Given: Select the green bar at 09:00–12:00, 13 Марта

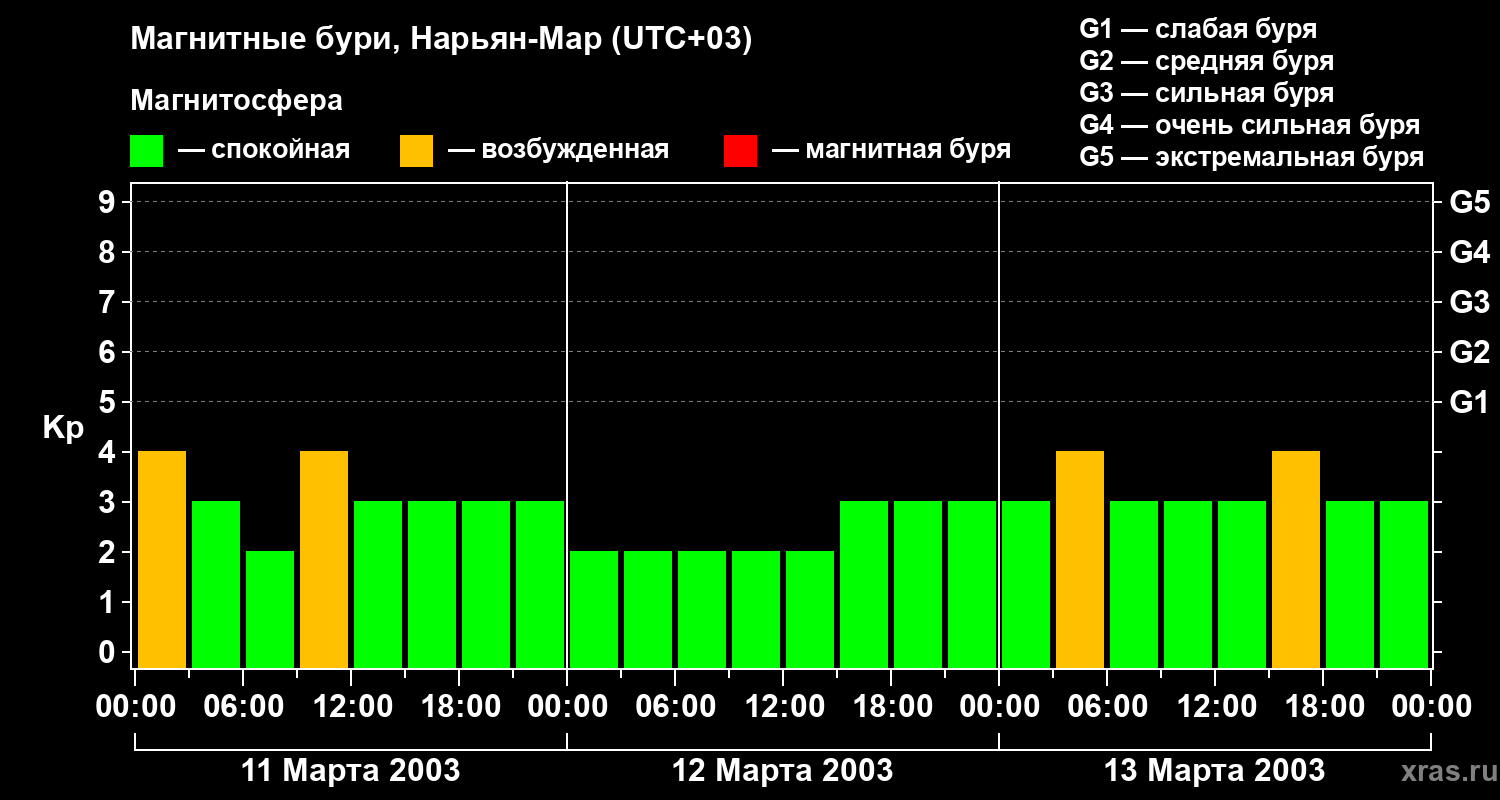Looking at the screenshot, I should click(x=1188, y=584).
